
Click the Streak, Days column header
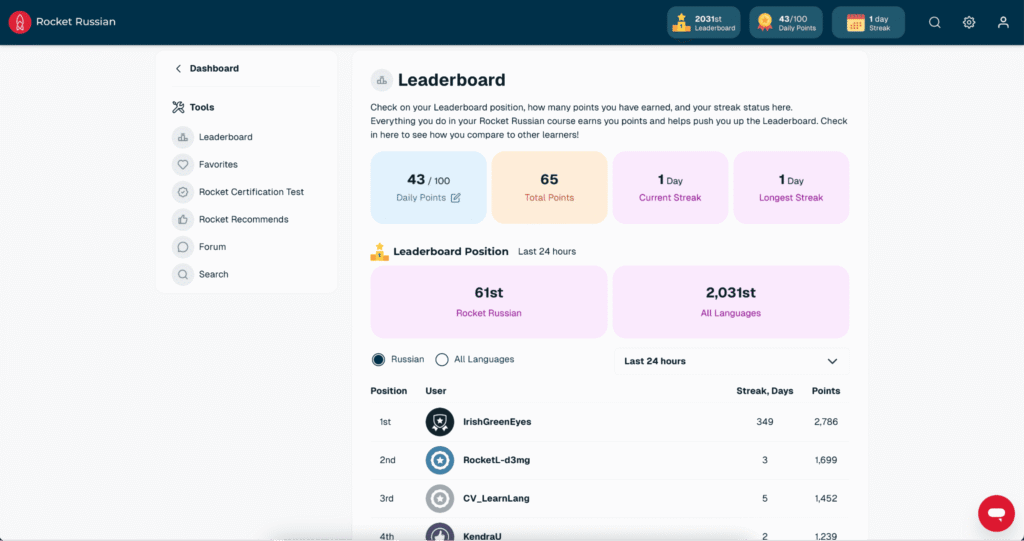click(765, 391)
